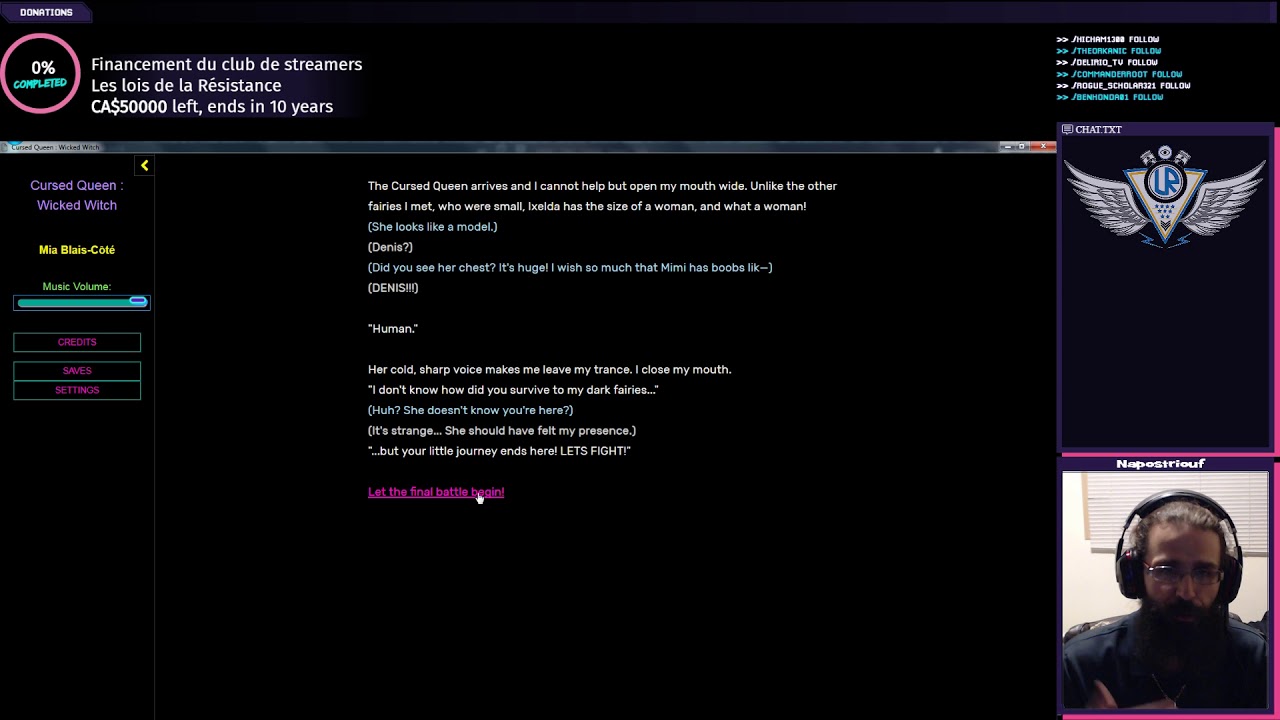Open the CREDITS menu

tap(77, 342)
